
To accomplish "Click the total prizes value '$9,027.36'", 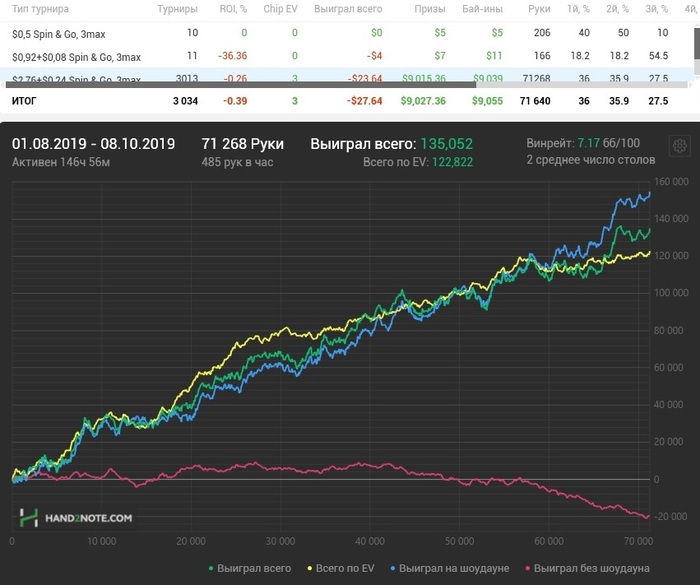I will pos(423,101).
